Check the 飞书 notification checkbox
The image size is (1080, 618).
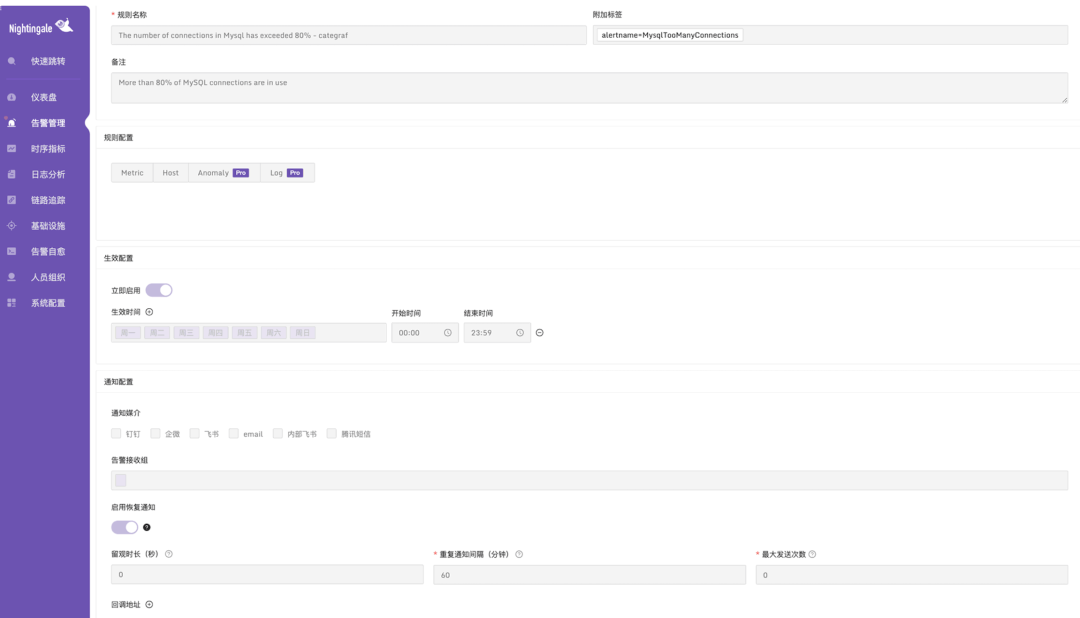(195, 433)
